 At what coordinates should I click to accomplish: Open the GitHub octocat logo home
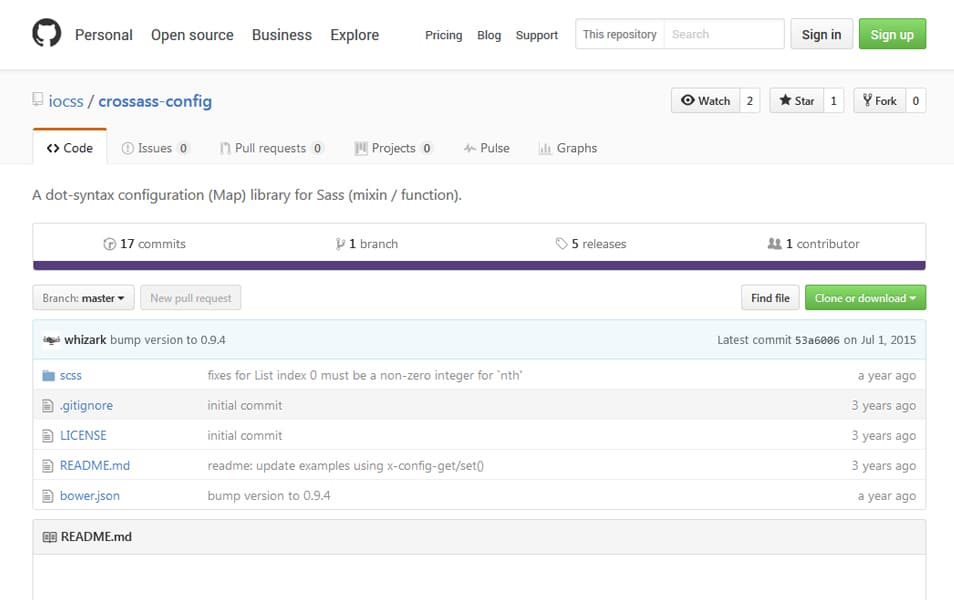47,33
